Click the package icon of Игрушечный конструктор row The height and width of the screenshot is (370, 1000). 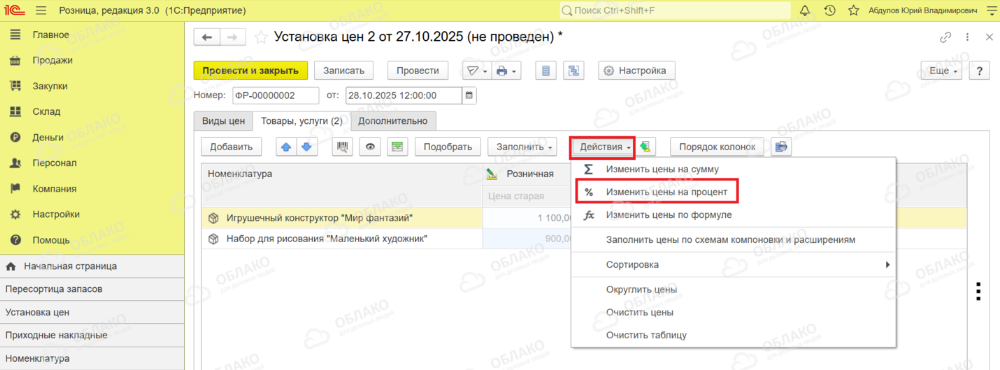pos(214,218)
